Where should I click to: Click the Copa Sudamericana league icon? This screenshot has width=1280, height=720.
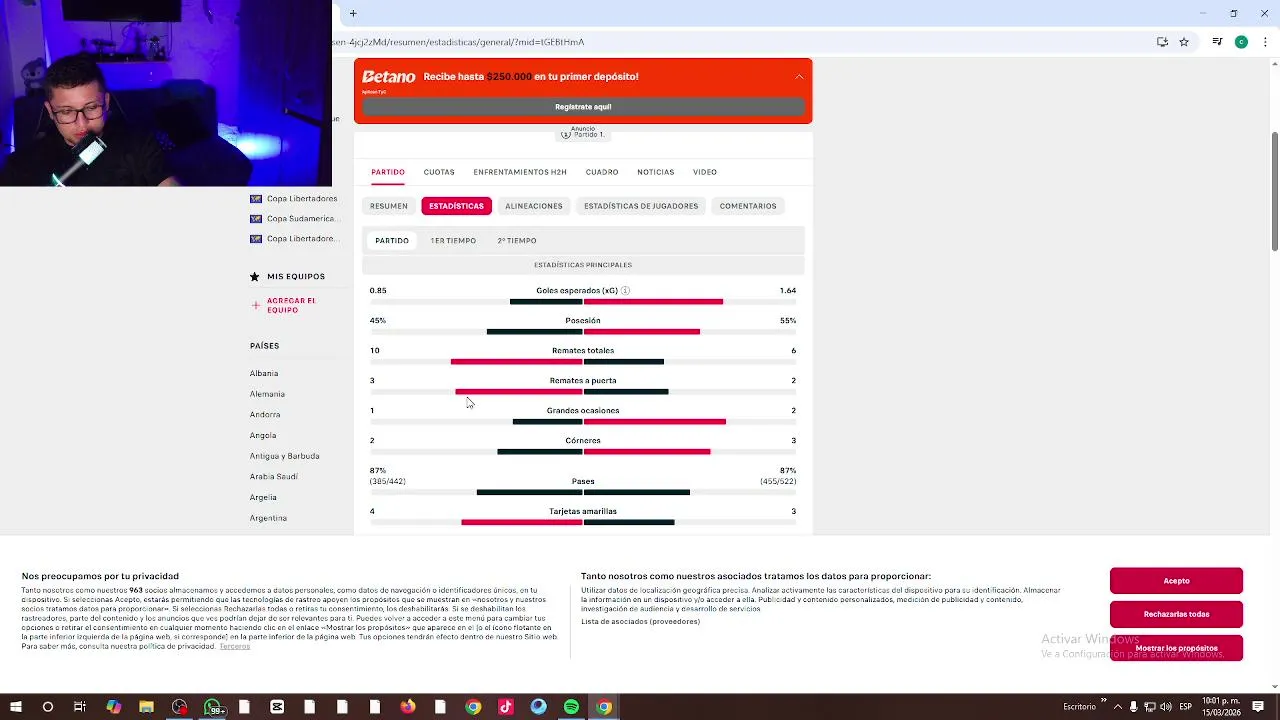(x=256, y=219)
